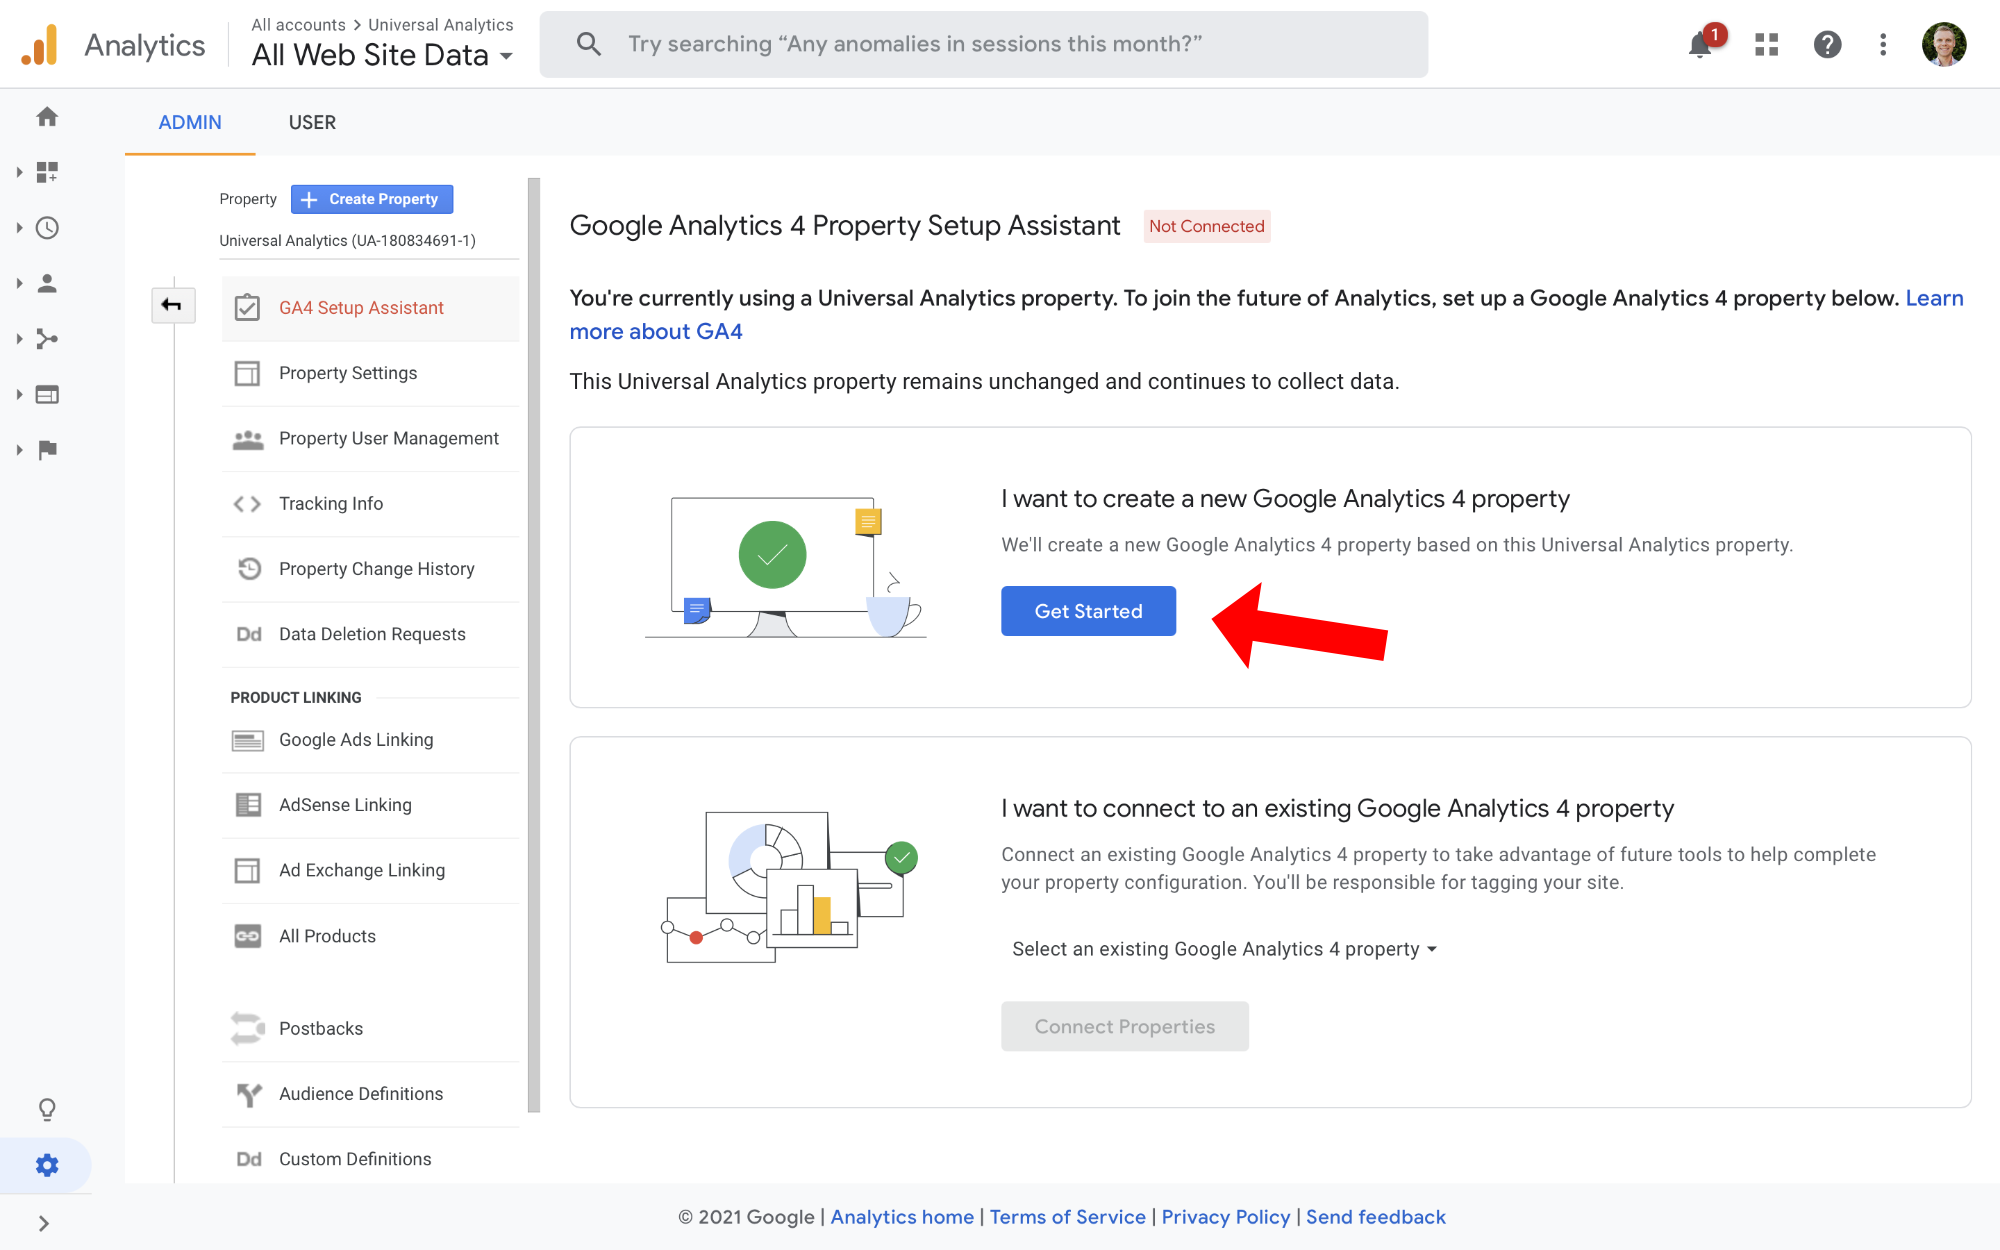Screen dimensions: 2000x1250
Task: Click the Discover lightbulb icon
Action: point(47,1109)
